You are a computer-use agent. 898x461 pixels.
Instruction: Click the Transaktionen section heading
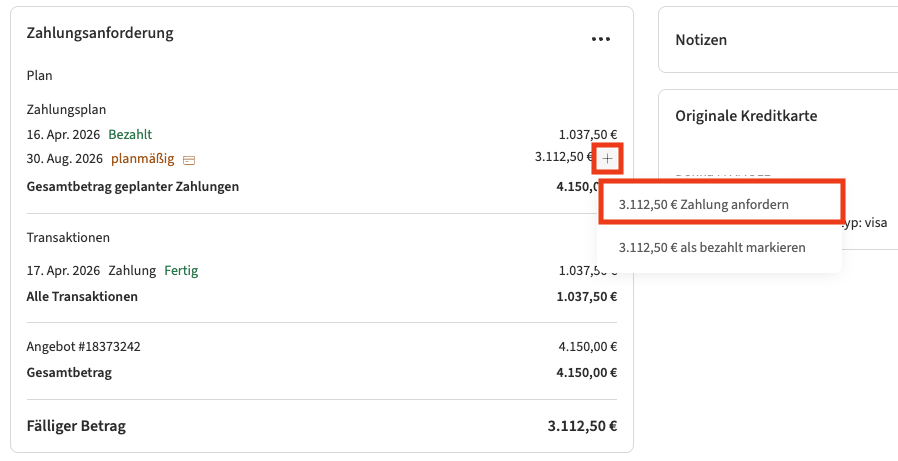pyautogui.click(x=68, y=238)
